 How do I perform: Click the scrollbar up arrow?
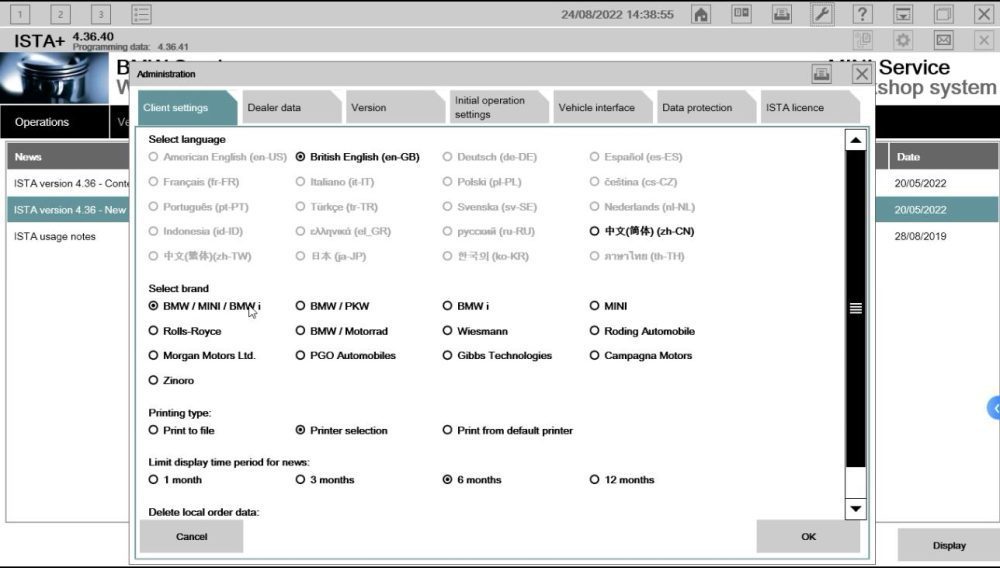[856, 140]
